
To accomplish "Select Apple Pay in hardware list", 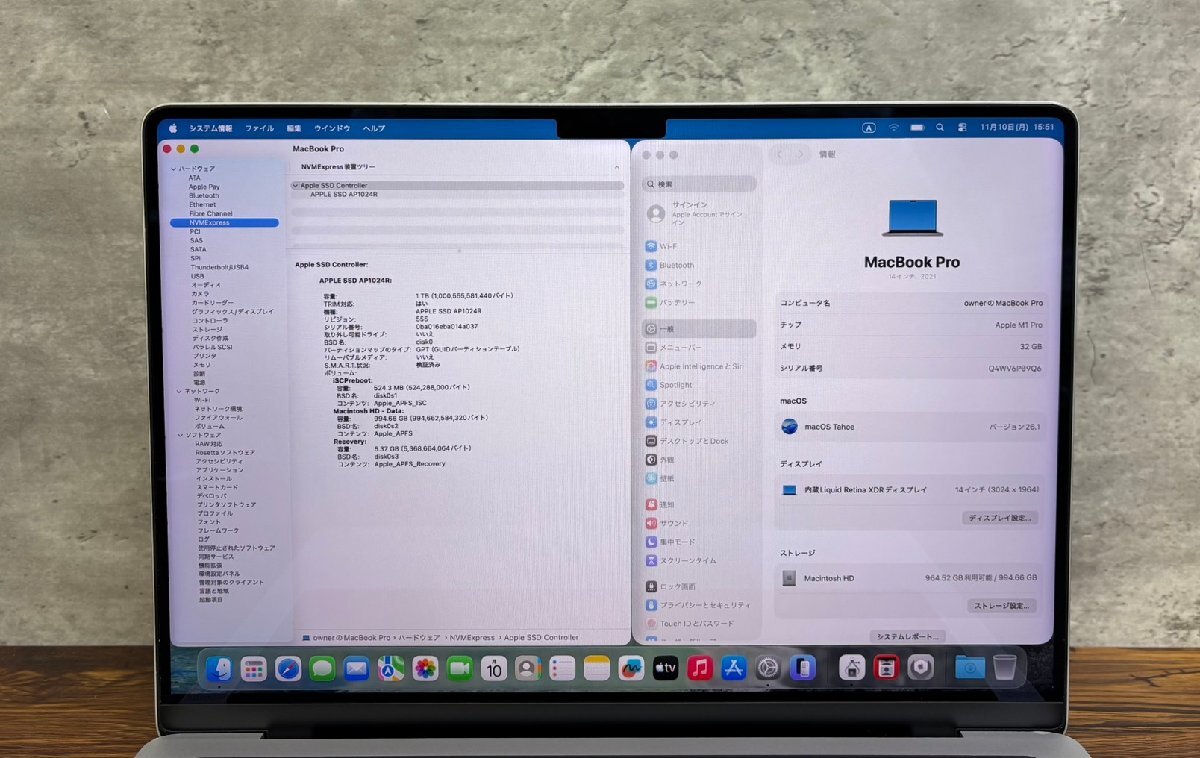I will pyautogui.click(x=204, y=186).
